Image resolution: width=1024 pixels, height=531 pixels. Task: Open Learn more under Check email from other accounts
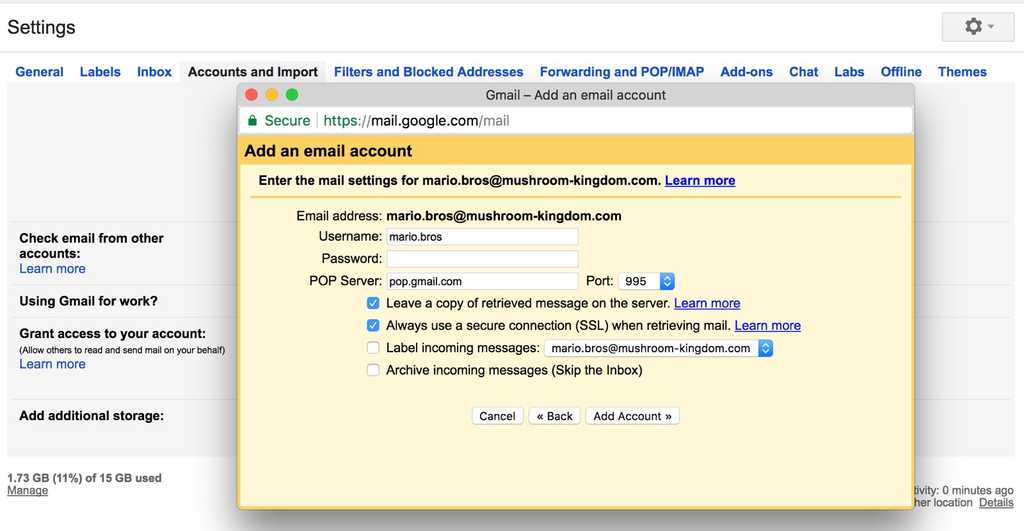[52, 268]
